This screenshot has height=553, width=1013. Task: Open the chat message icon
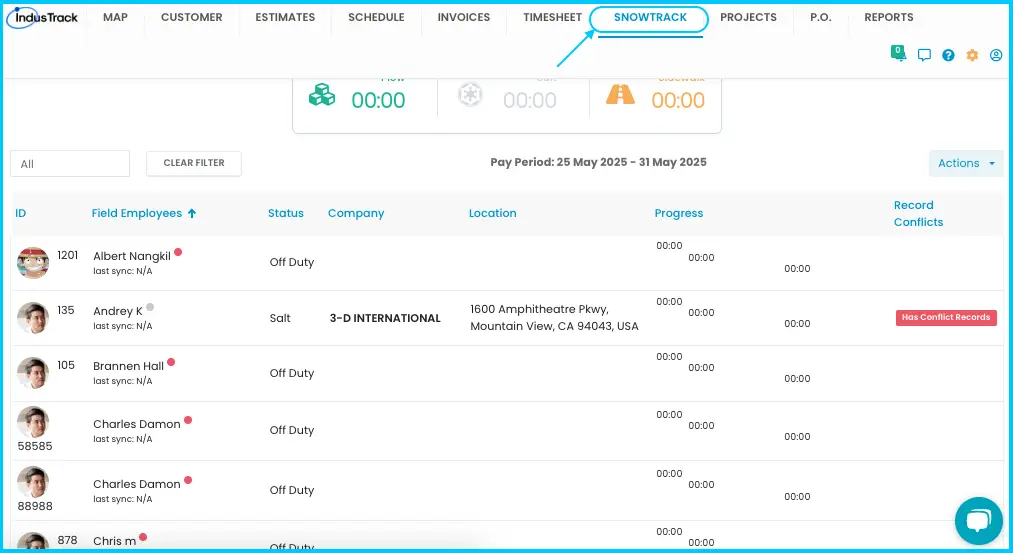pyautogui.click(x=924, y=55)
